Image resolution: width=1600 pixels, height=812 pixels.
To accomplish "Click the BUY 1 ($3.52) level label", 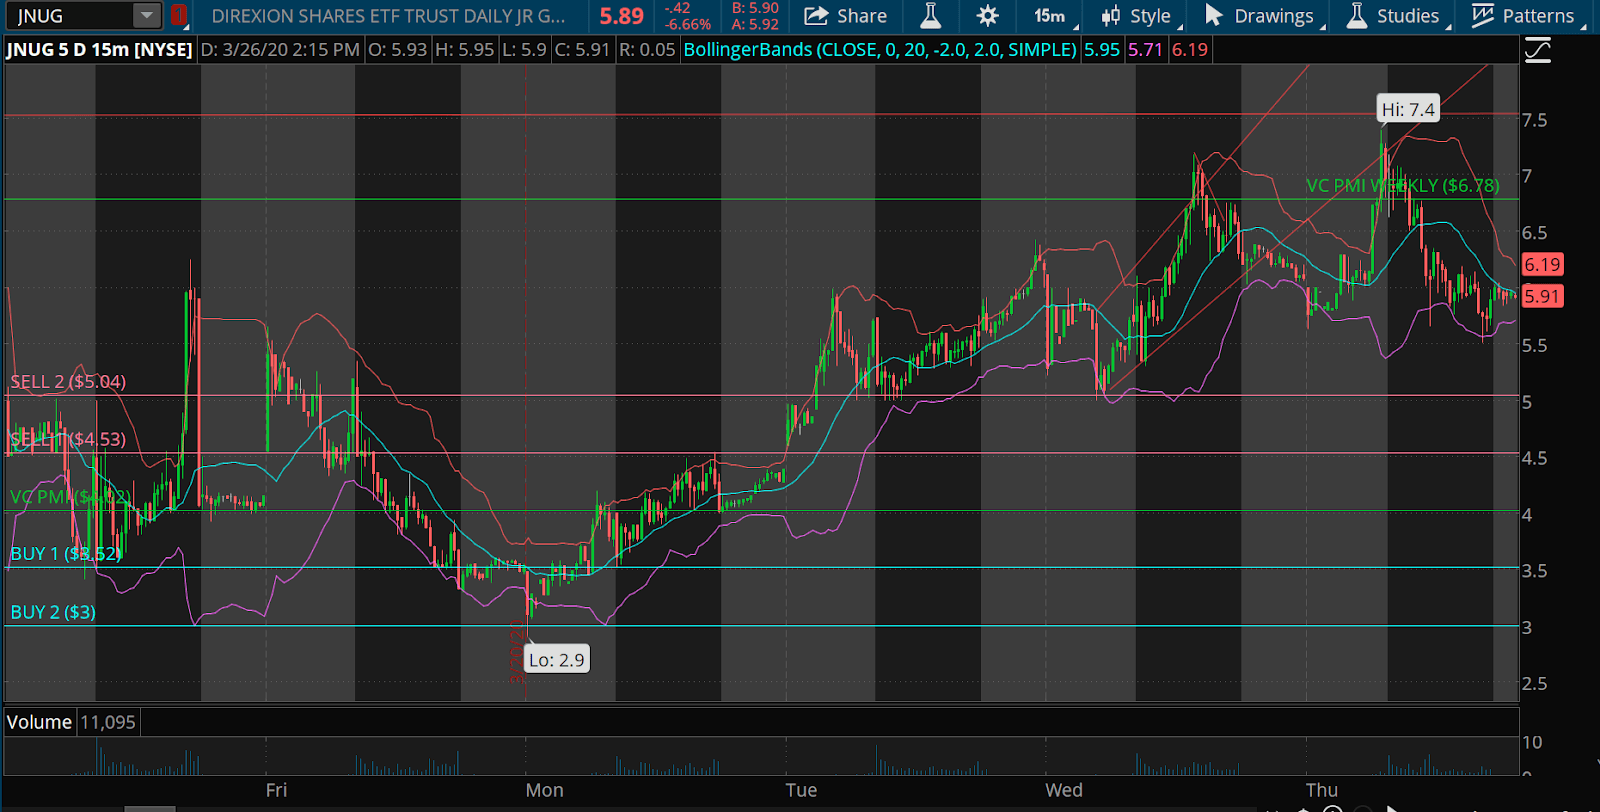I will pyautogui.click(x=66, y=554).
